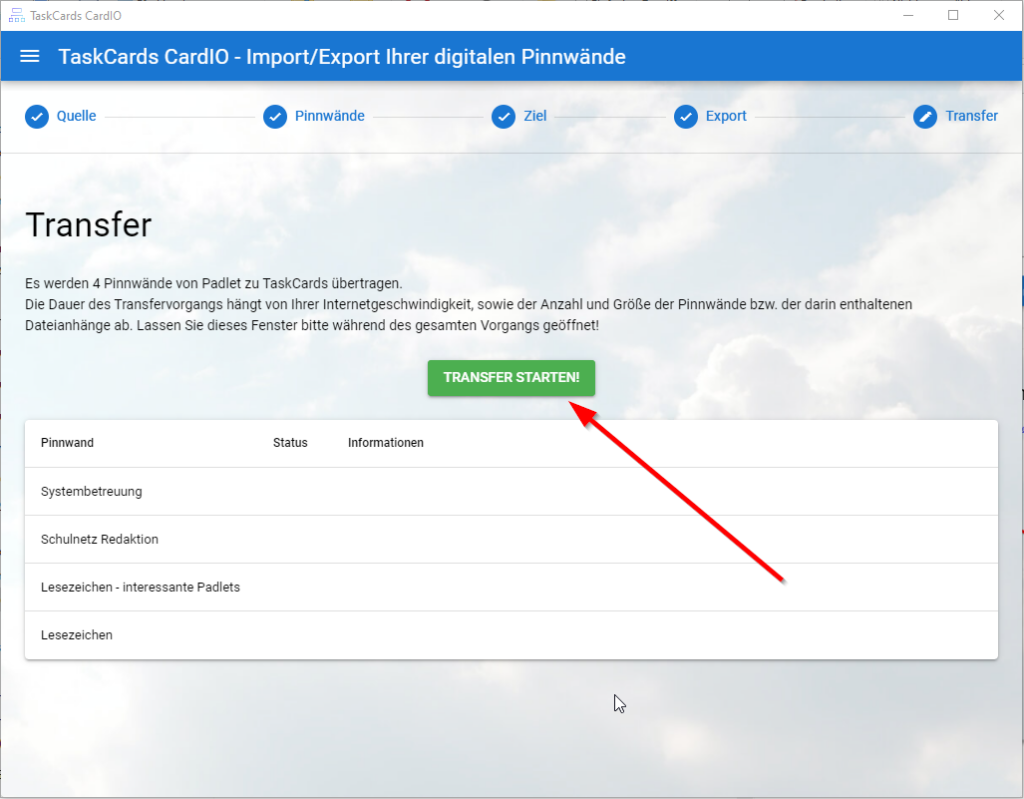Click the Transfer page heading

point(89,225)
